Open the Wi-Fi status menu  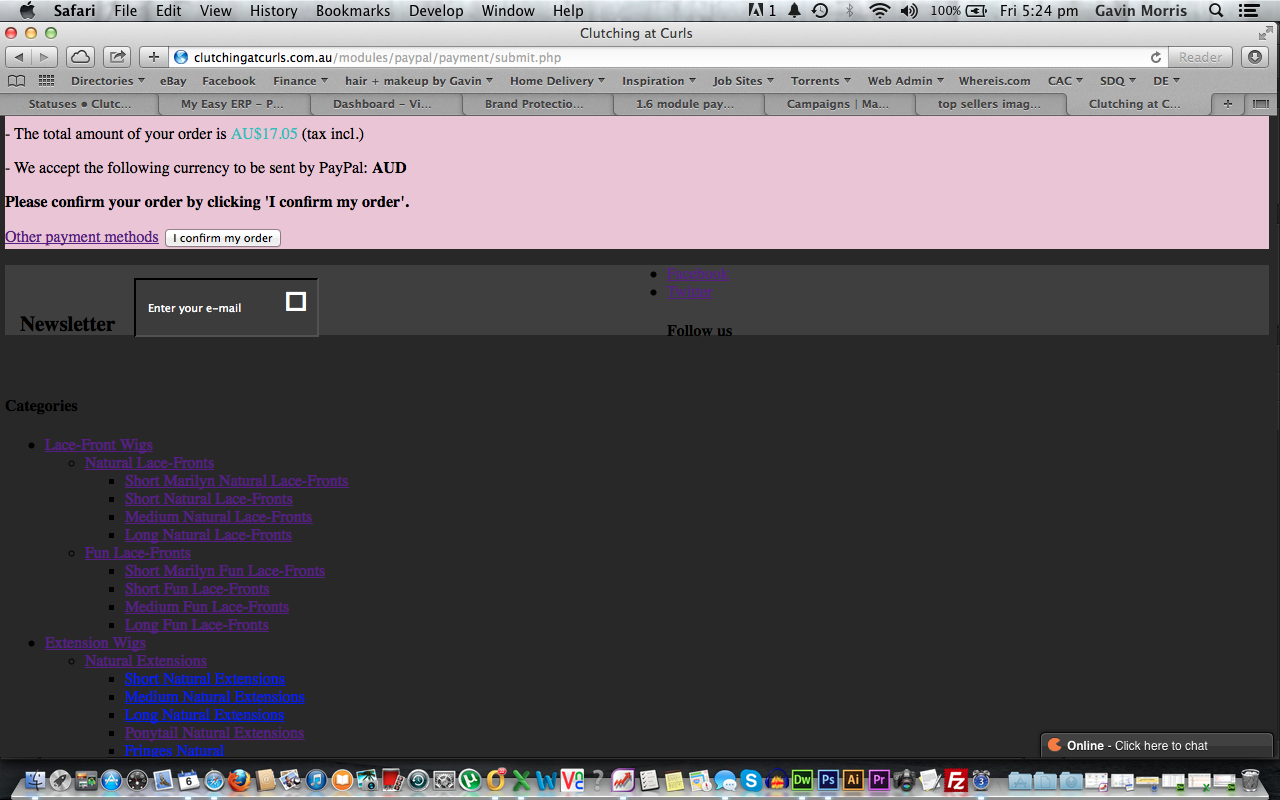(x=880, y=11)
